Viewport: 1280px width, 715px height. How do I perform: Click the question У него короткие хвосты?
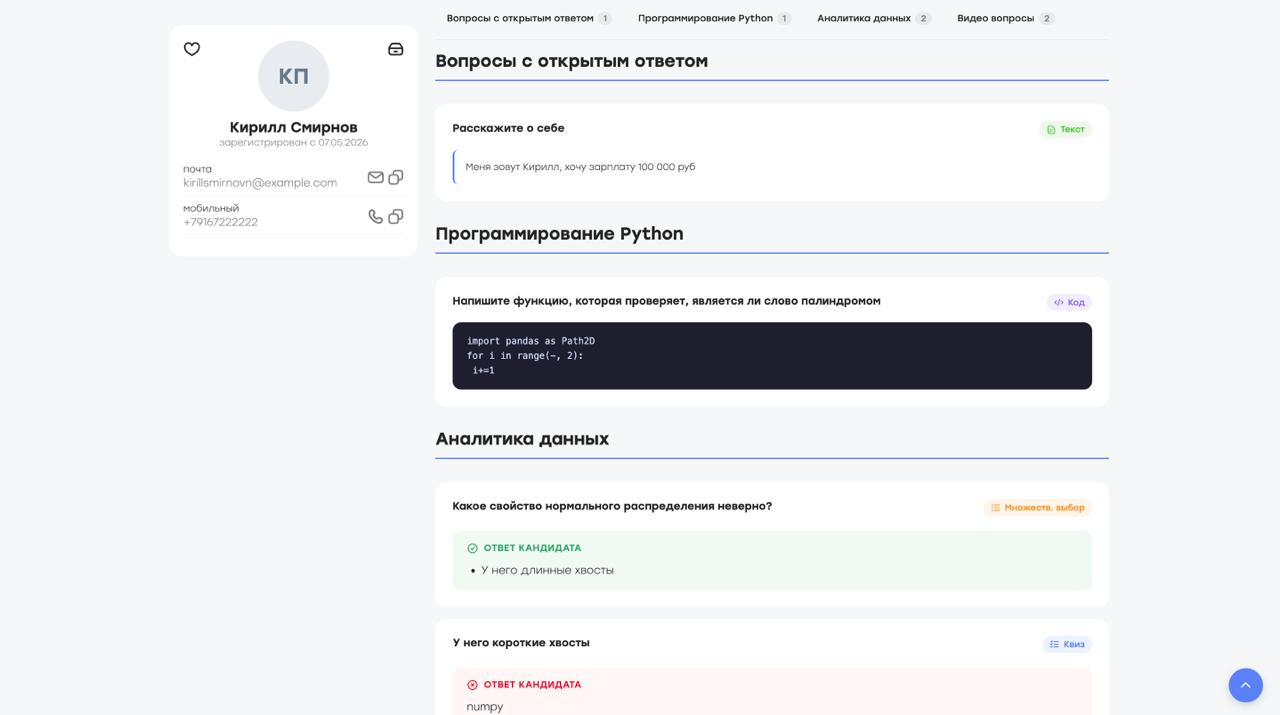tap(521, 643)
